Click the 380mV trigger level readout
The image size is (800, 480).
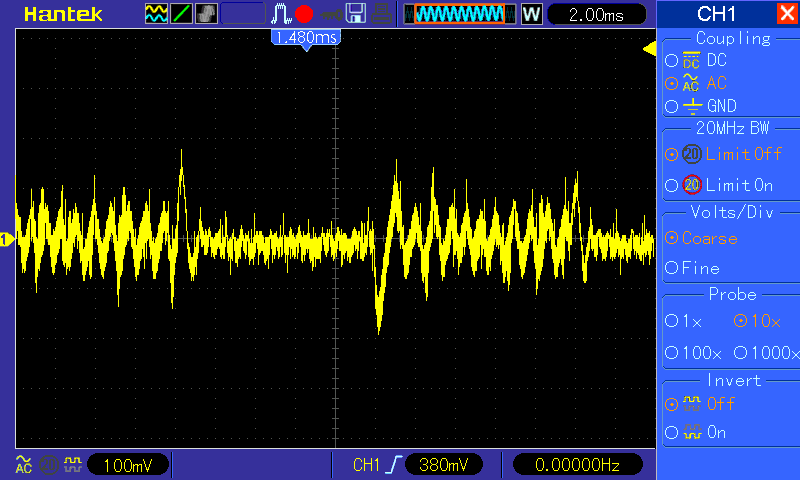coord(443,465)
